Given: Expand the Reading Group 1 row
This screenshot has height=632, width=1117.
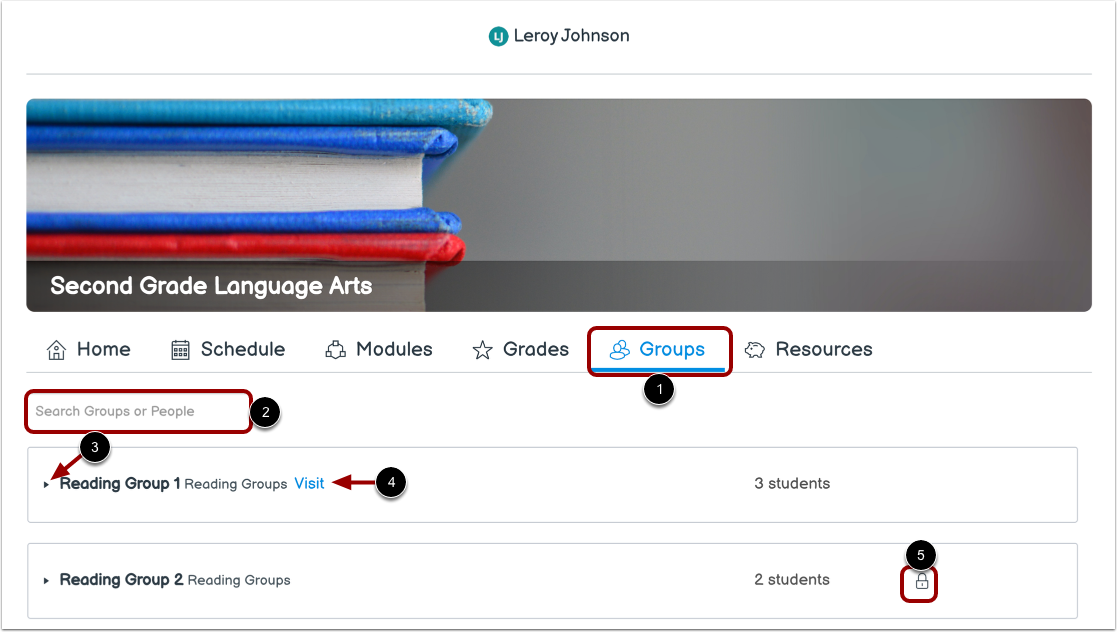Looking at the screenshot, I should click(x=45, y=484).
